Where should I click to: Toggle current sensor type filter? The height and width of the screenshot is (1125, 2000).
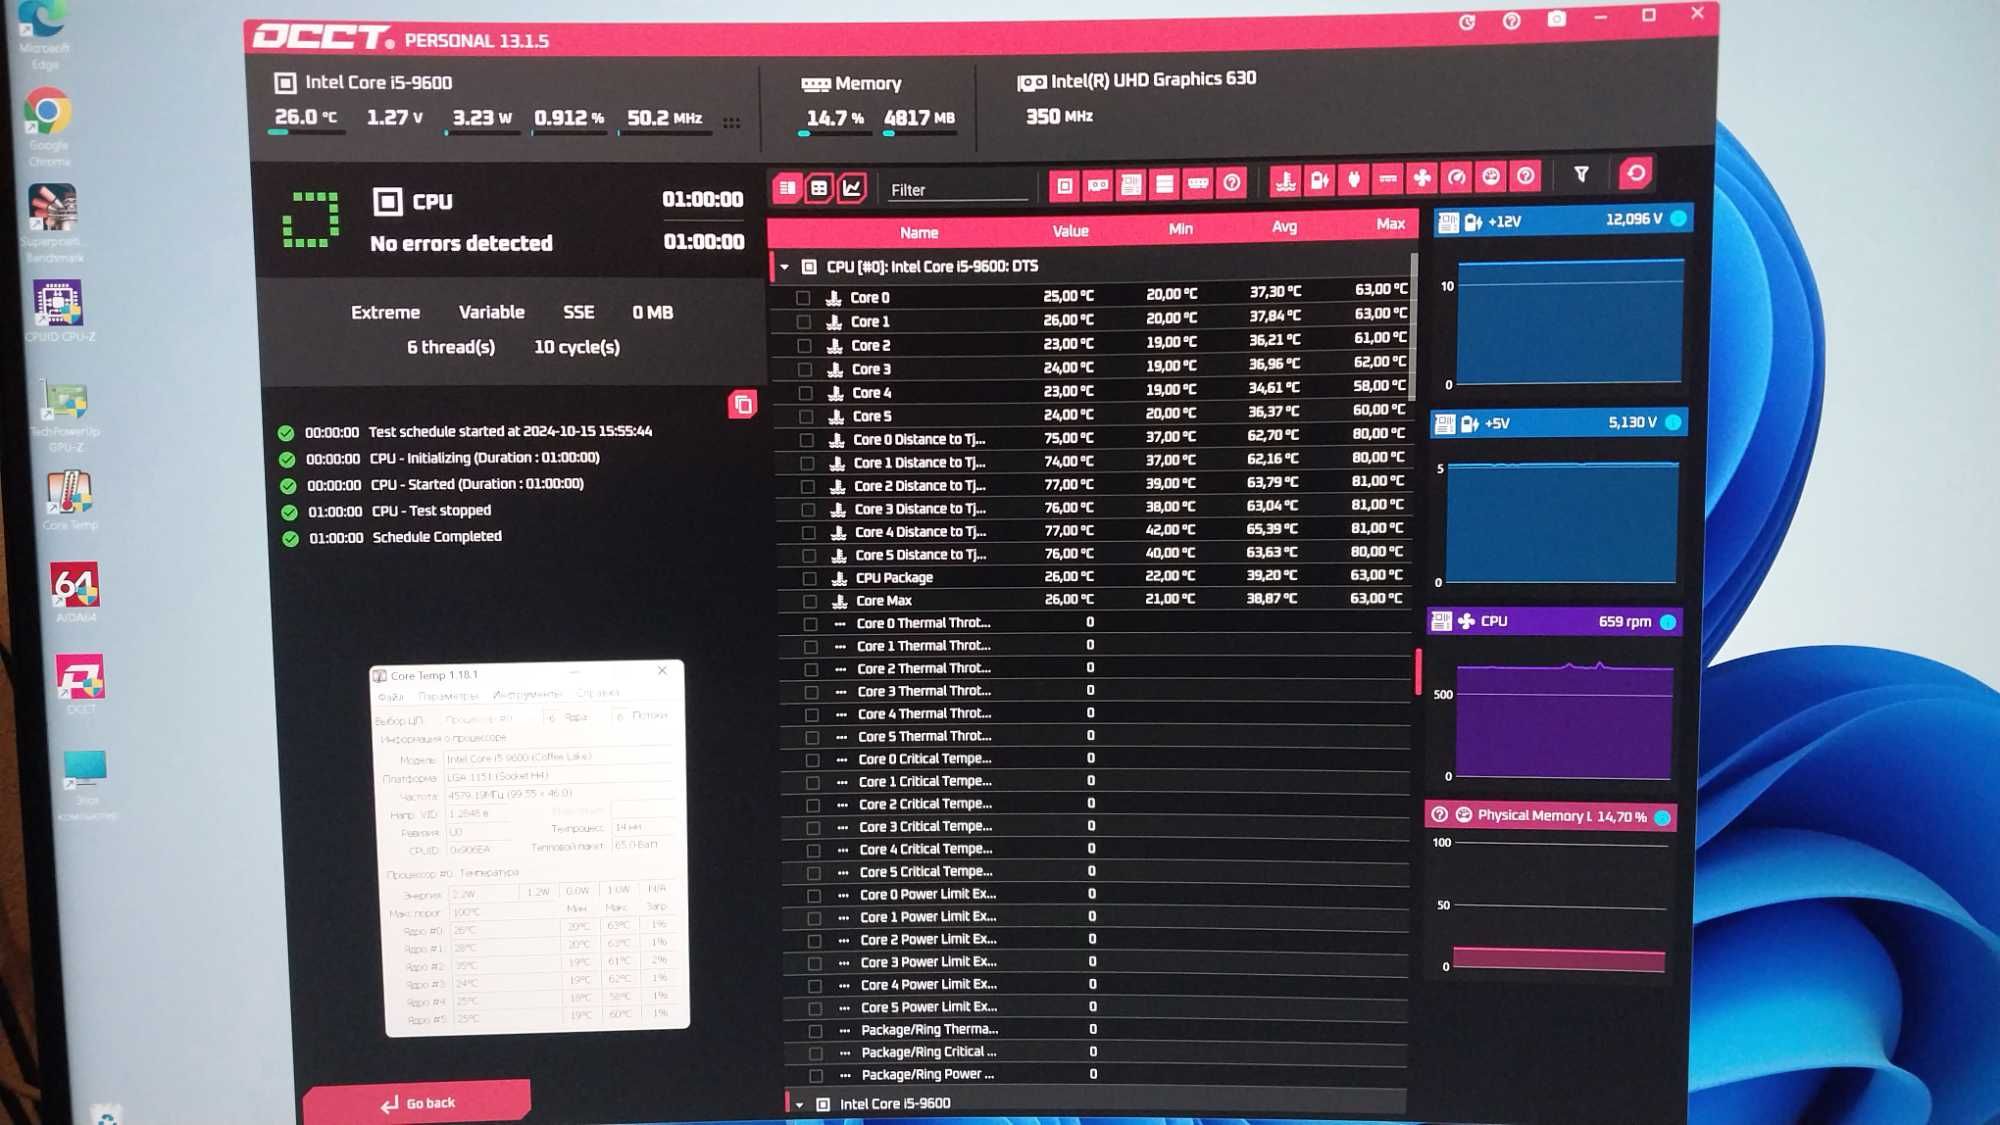point(1388,179)
